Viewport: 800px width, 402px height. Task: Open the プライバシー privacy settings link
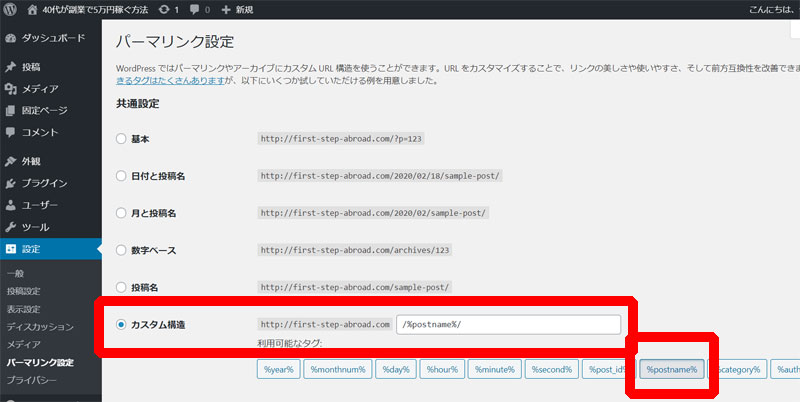34,381
